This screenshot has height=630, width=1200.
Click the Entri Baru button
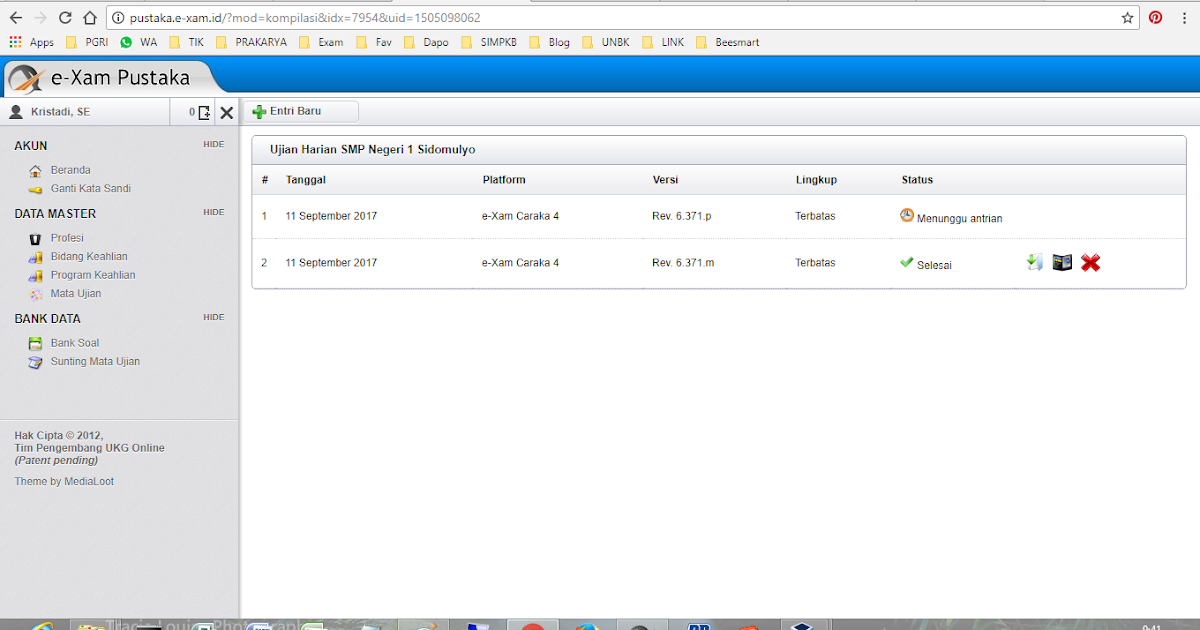[301, 112]
